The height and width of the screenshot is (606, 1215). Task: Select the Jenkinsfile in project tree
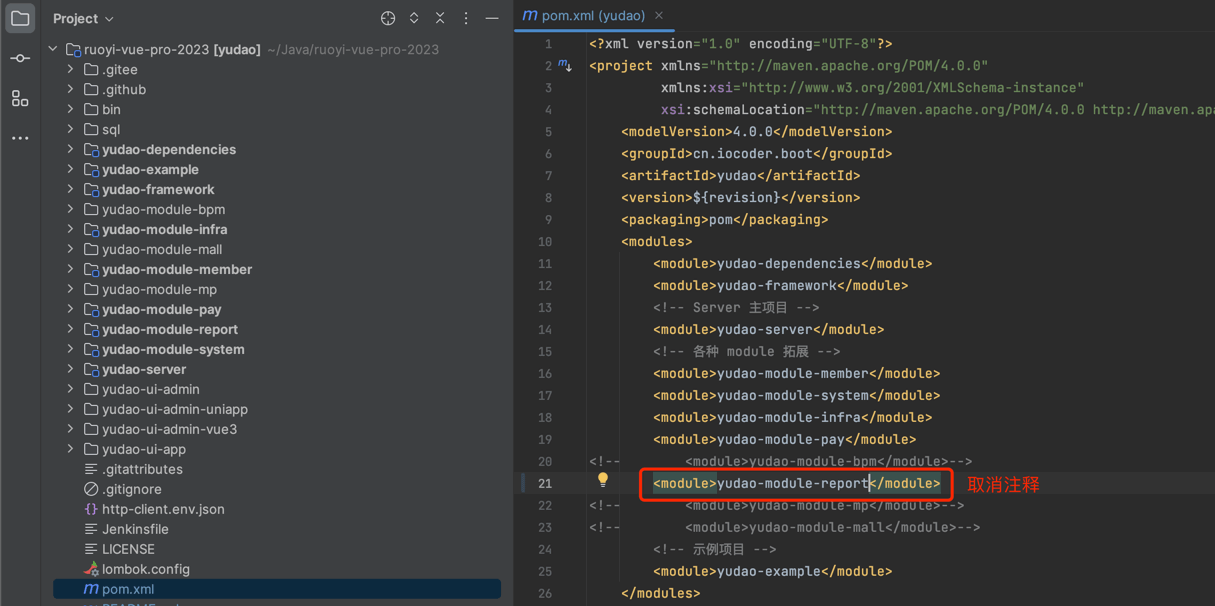click(135, 529)
